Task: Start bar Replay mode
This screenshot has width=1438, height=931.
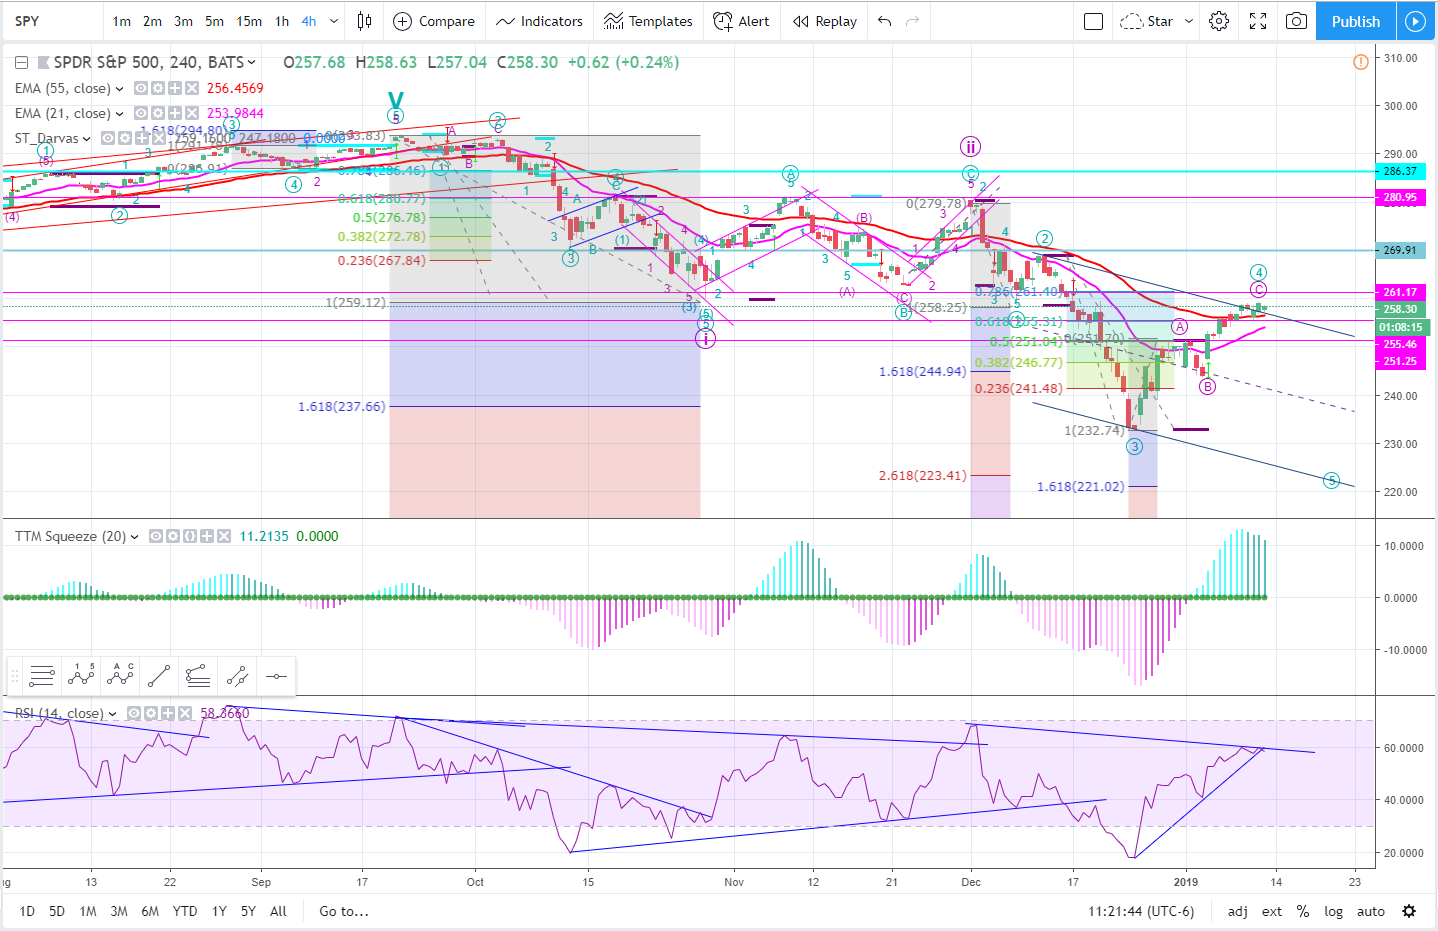Action: tap(825, 21)
